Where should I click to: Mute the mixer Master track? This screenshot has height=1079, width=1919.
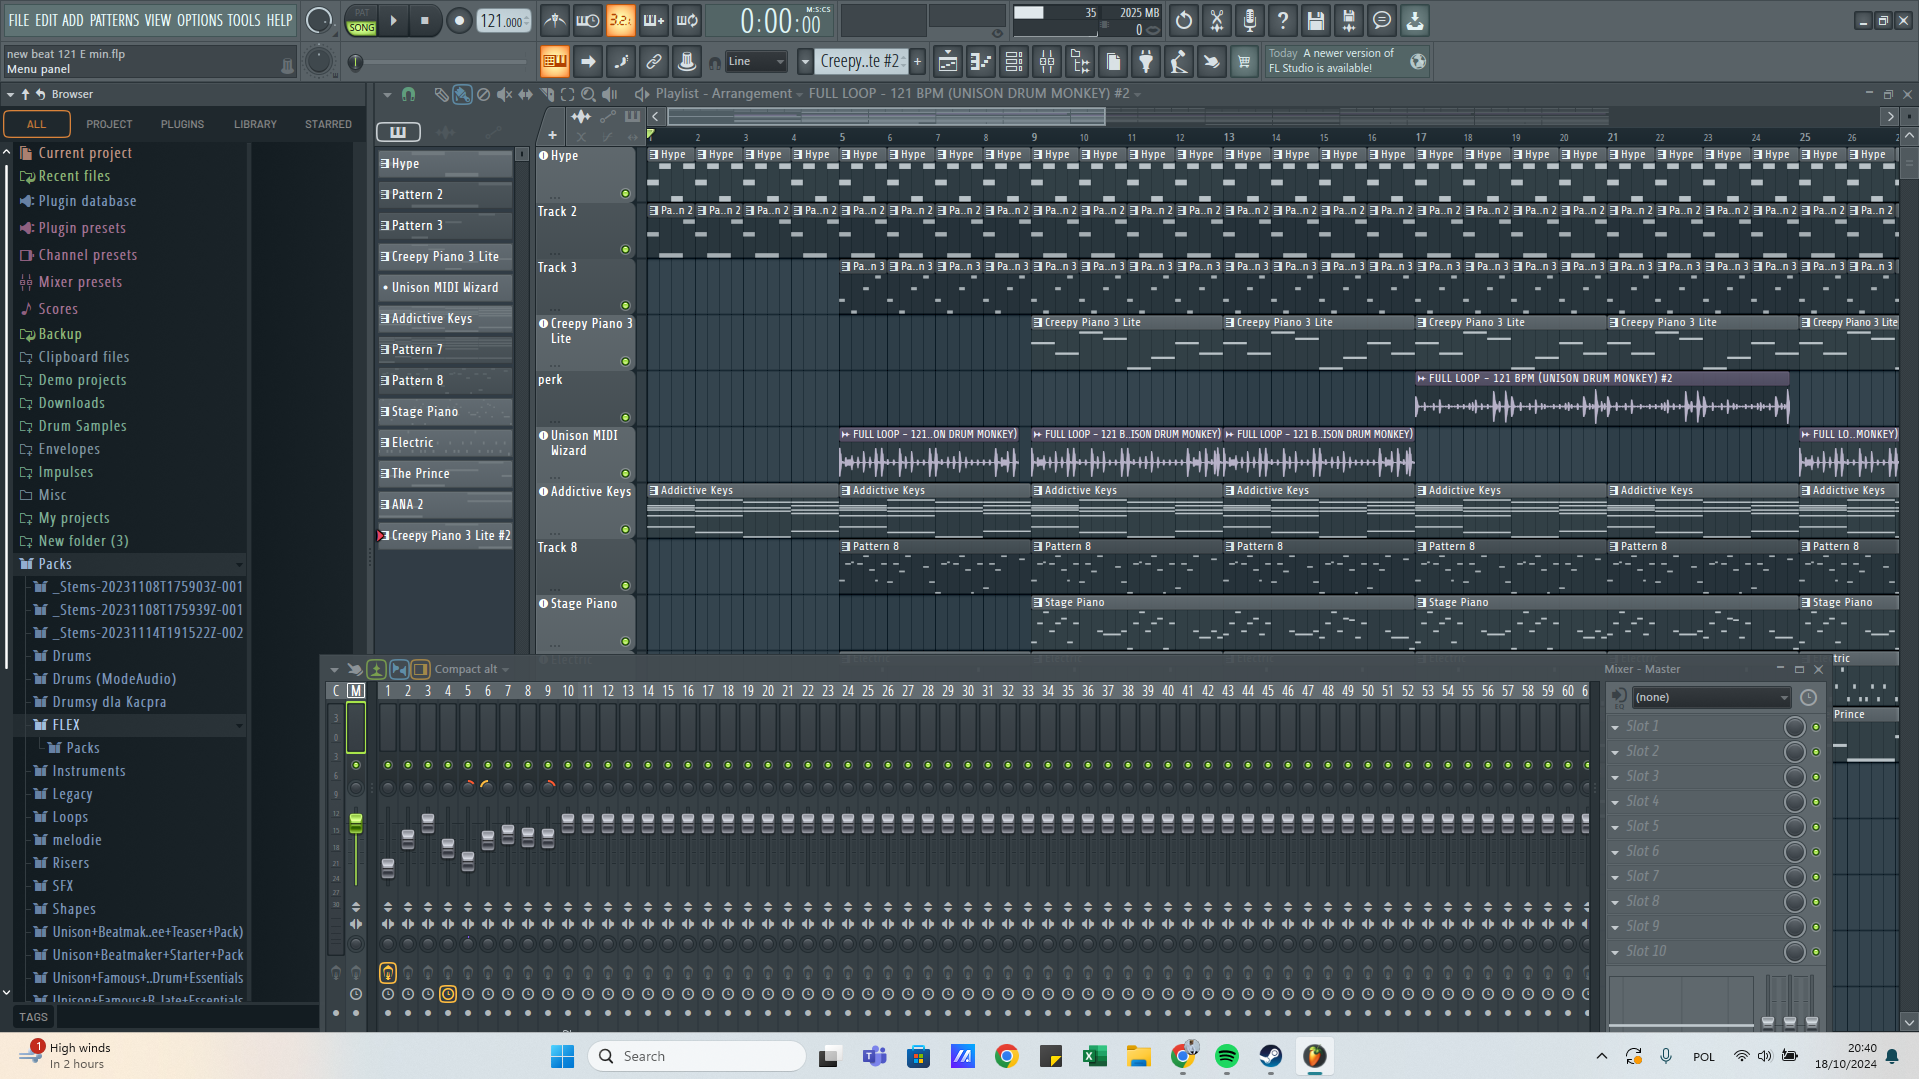(x=356, y=765)
